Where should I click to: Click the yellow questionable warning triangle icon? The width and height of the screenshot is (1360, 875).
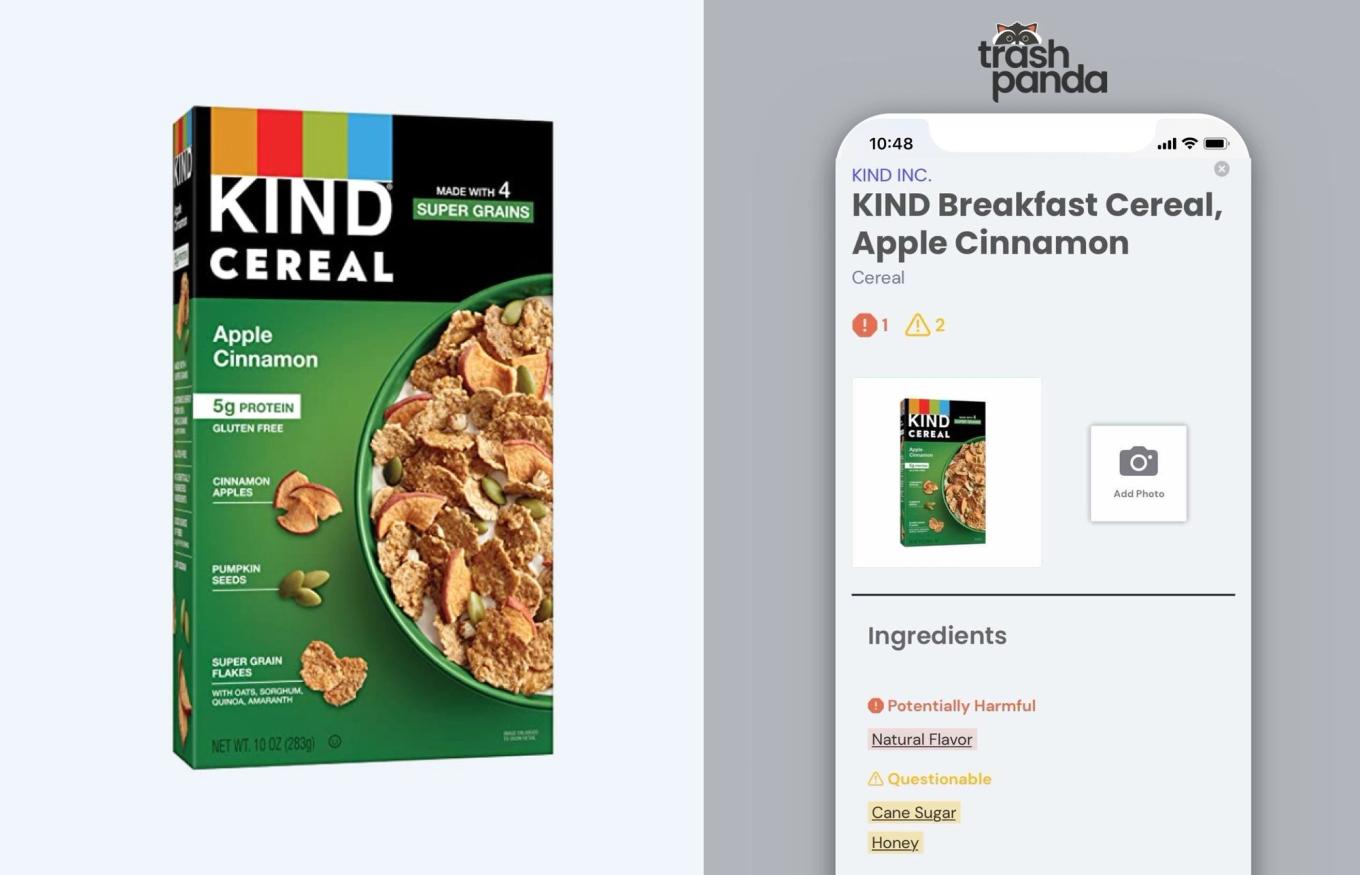coord(917,325)
